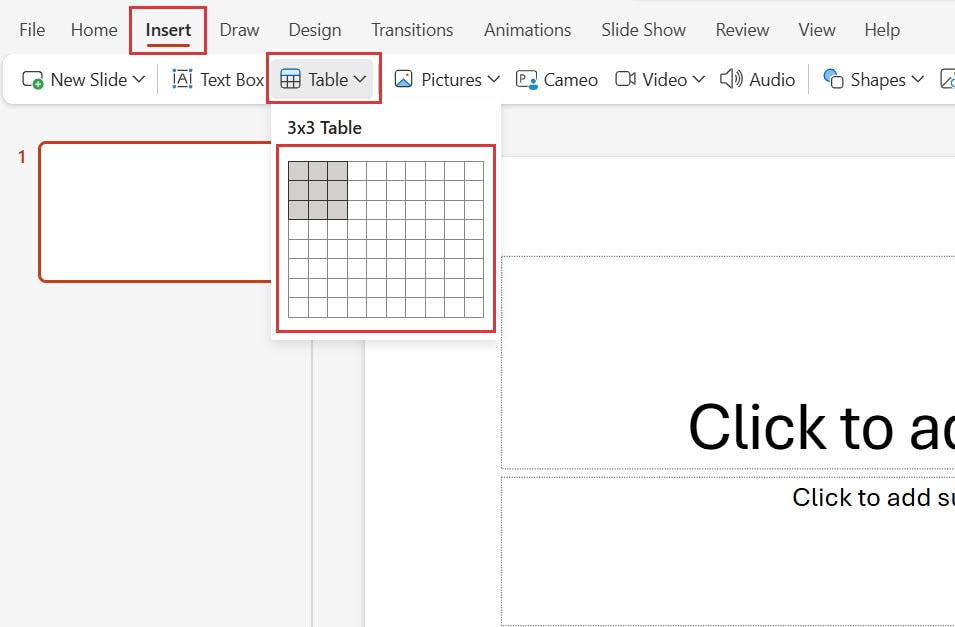Image resolution: width=955 pixels, height=627 pixels.
Task: Expand the Video dropdown arrow
Action: (x=699, y=79)
